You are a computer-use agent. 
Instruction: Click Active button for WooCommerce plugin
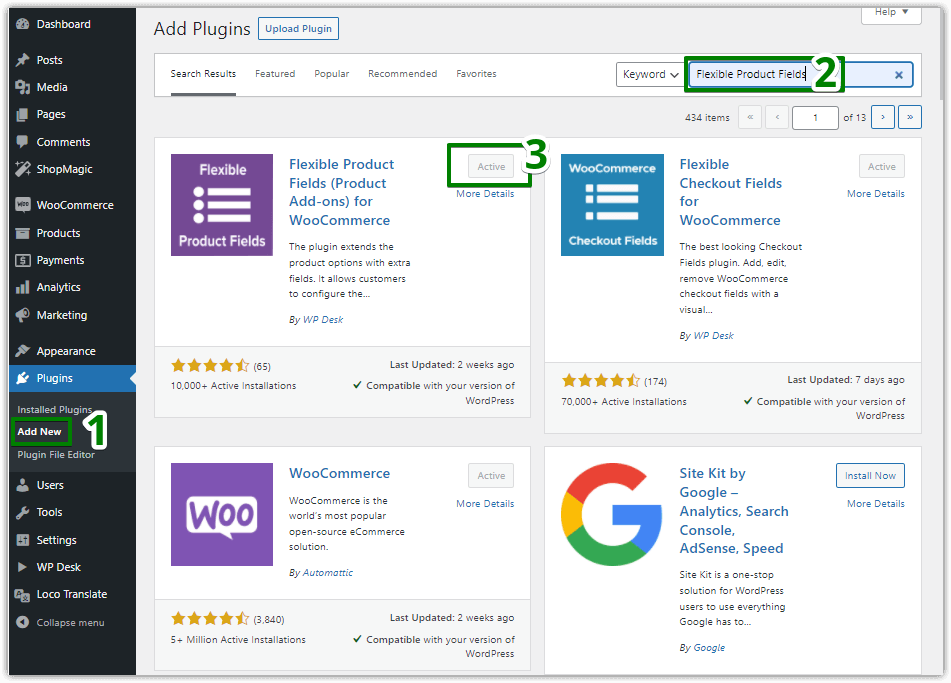click(491, 476)
